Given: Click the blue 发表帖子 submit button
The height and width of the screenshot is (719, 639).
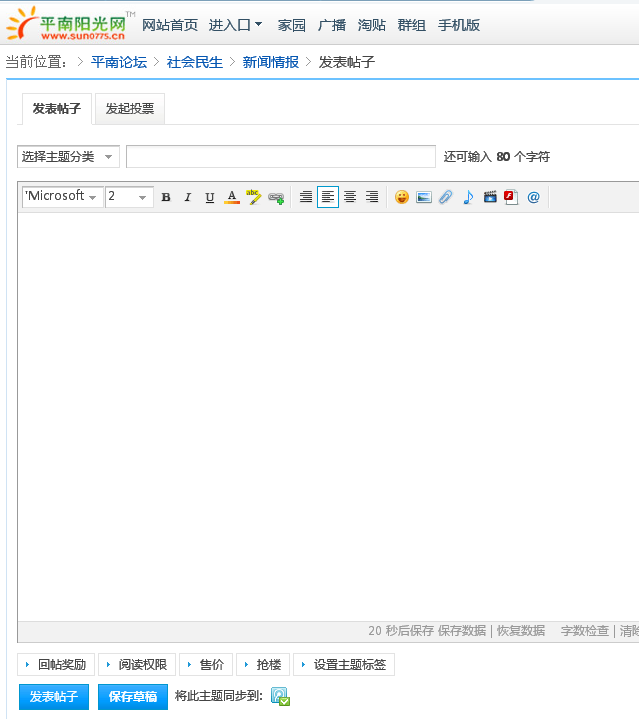Looking at the screenshot, I should pyautogui.click(x=54, y=697).
